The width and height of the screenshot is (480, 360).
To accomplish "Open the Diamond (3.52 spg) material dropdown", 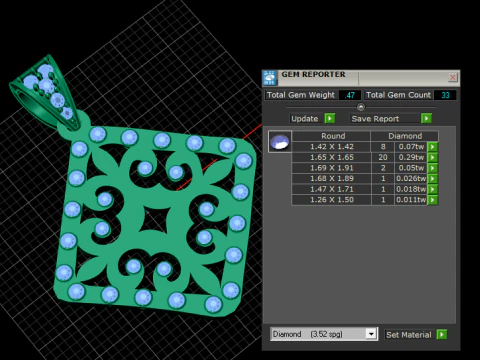I will [371, 334].
